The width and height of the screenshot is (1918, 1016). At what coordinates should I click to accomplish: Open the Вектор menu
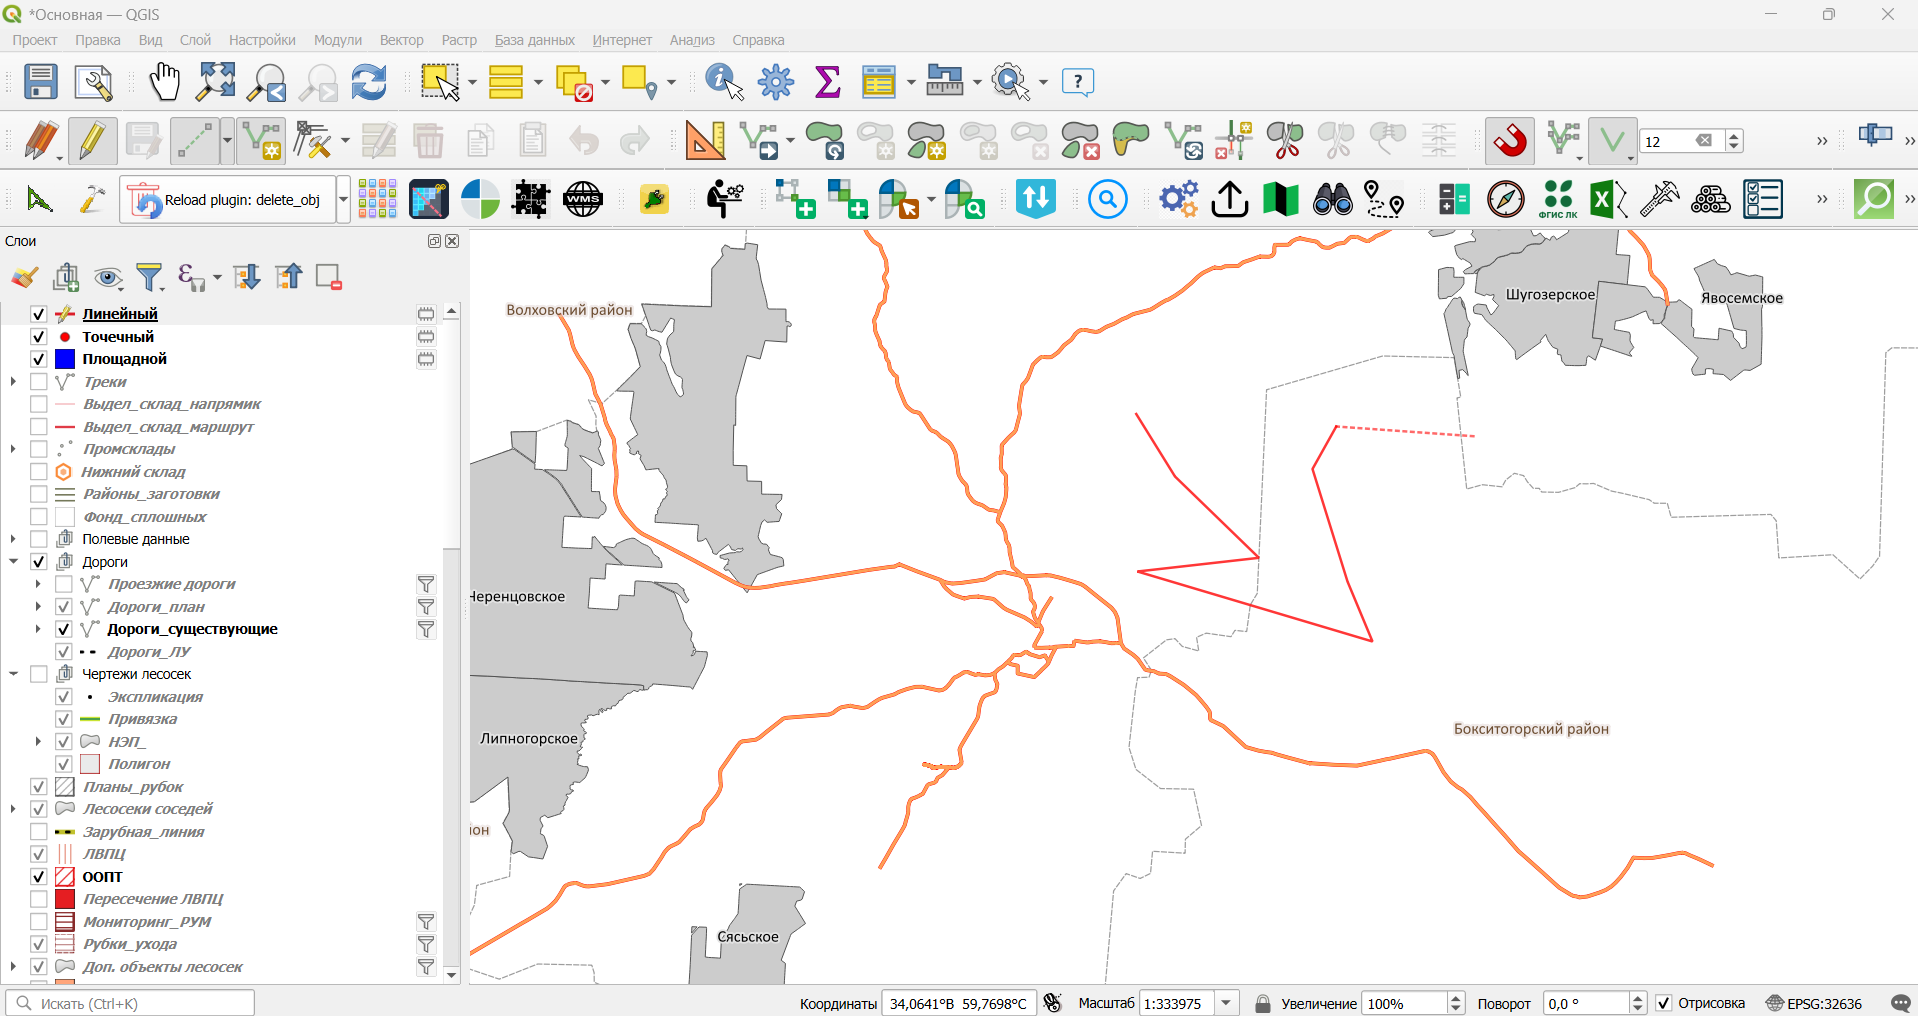(x=401, y=40)
